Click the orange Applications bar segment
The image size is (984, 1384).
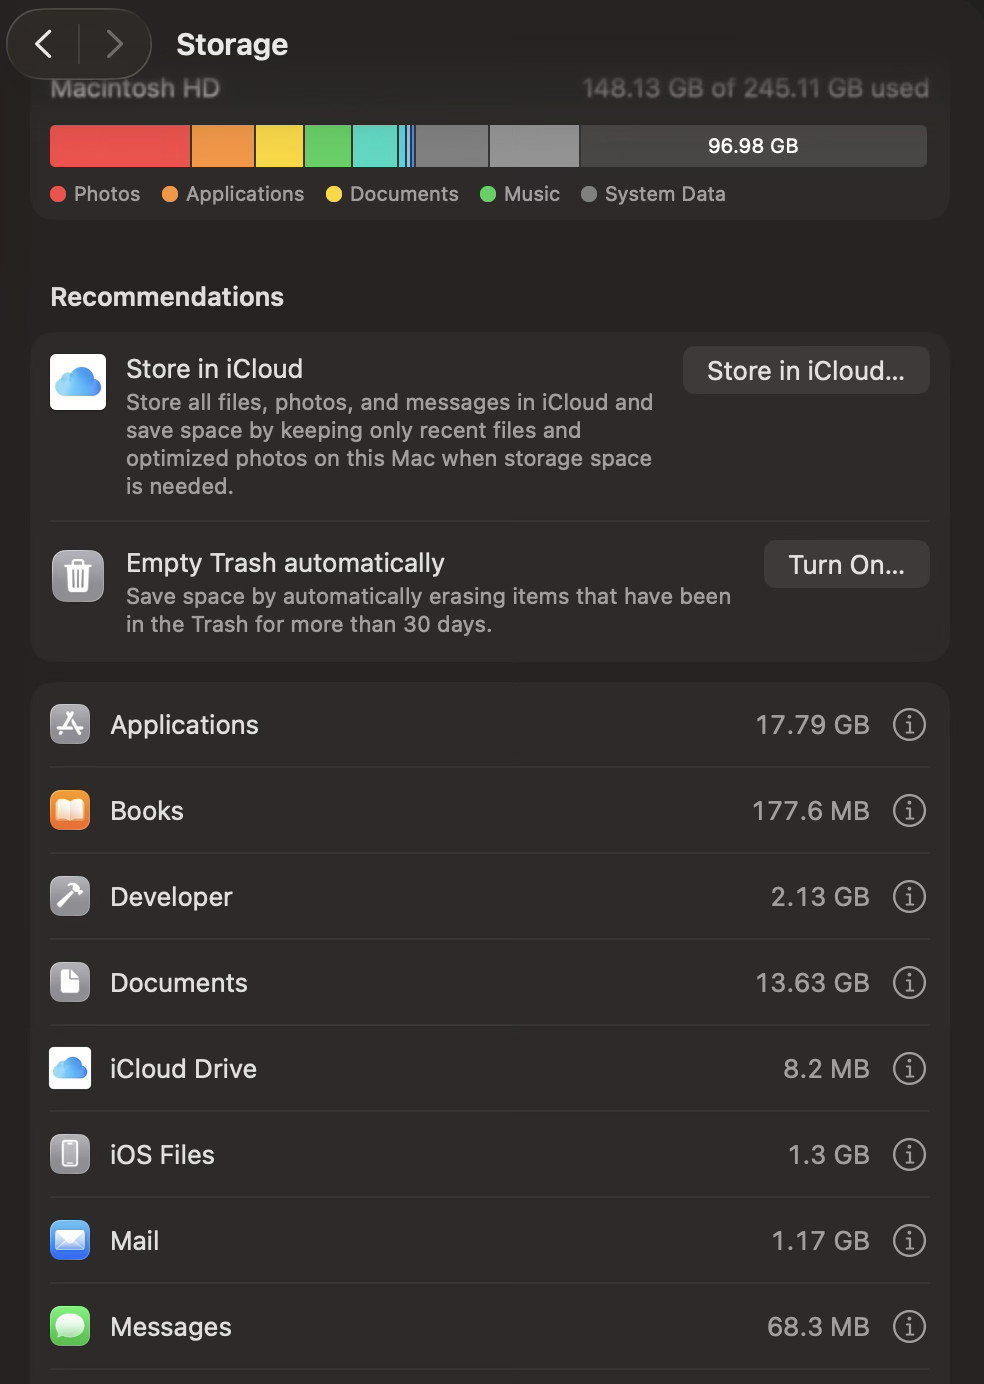coord(222,146)
